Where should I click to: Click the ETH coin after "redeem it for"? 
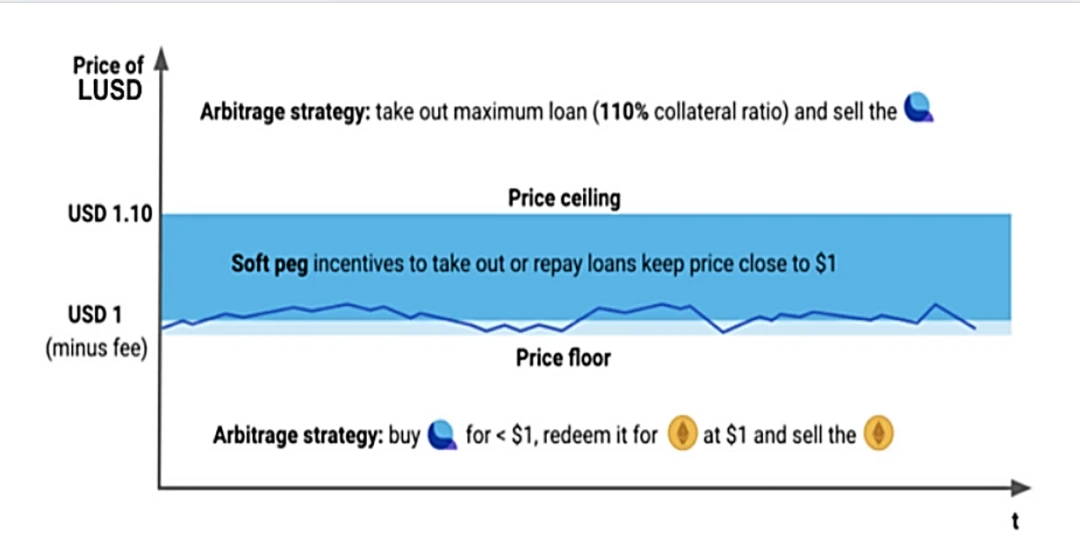[684, 436]
